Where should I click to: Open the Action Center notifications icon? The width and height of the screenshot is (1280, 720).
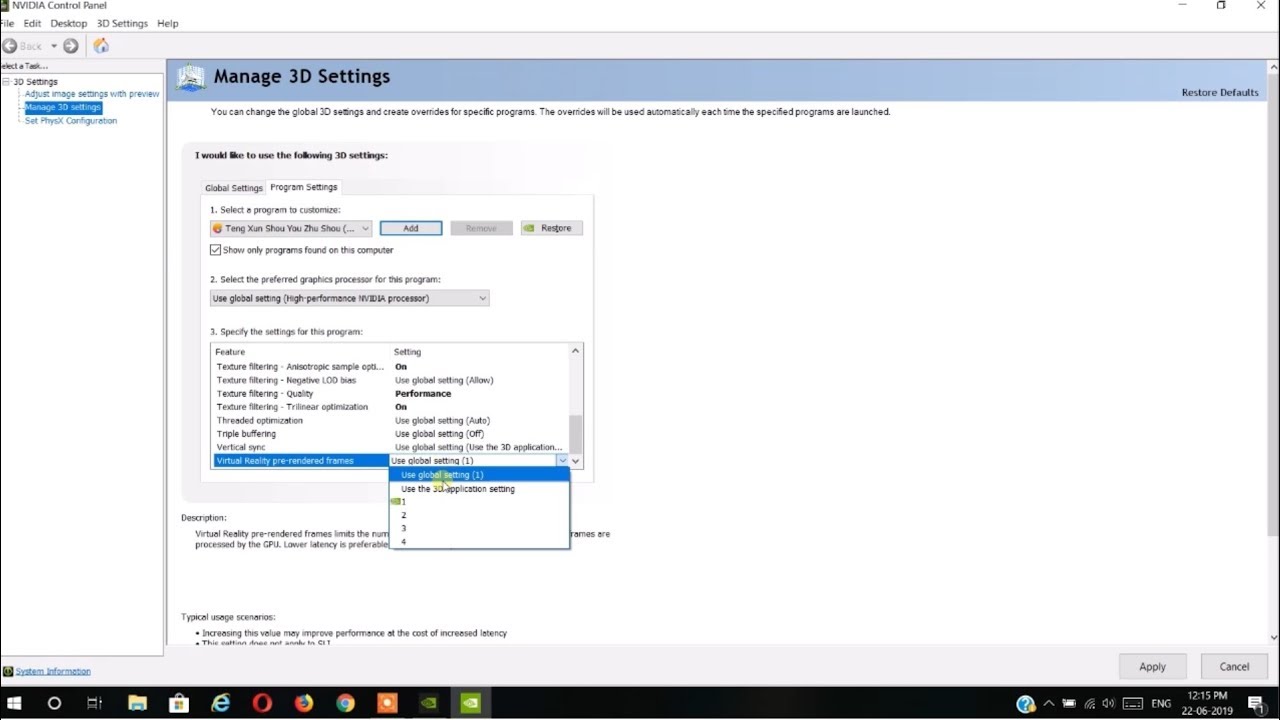(1257, 704)
